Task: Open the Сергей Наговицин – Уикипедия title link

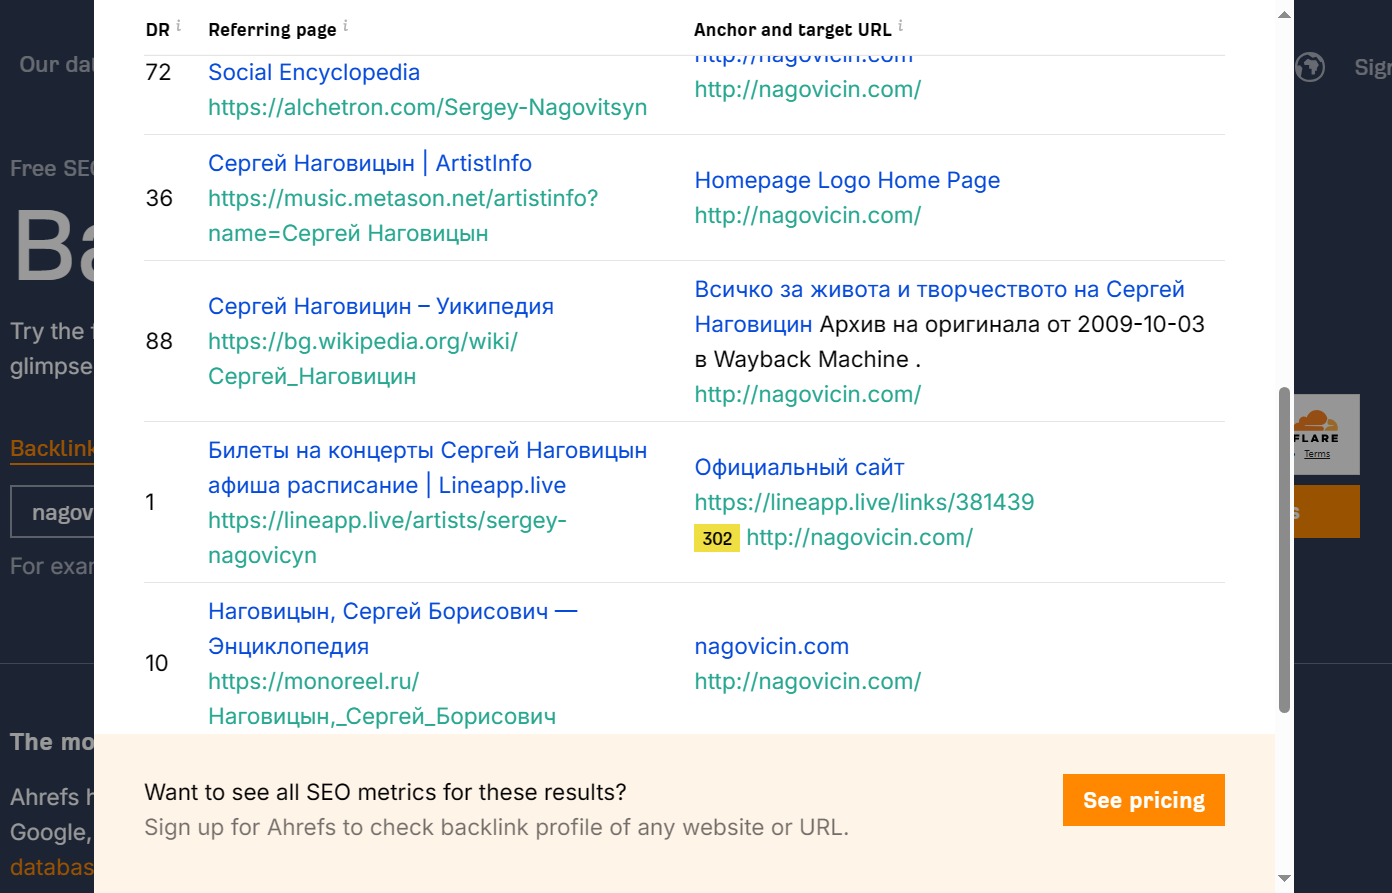Action: pyautogui.click(x=381, y=306)
